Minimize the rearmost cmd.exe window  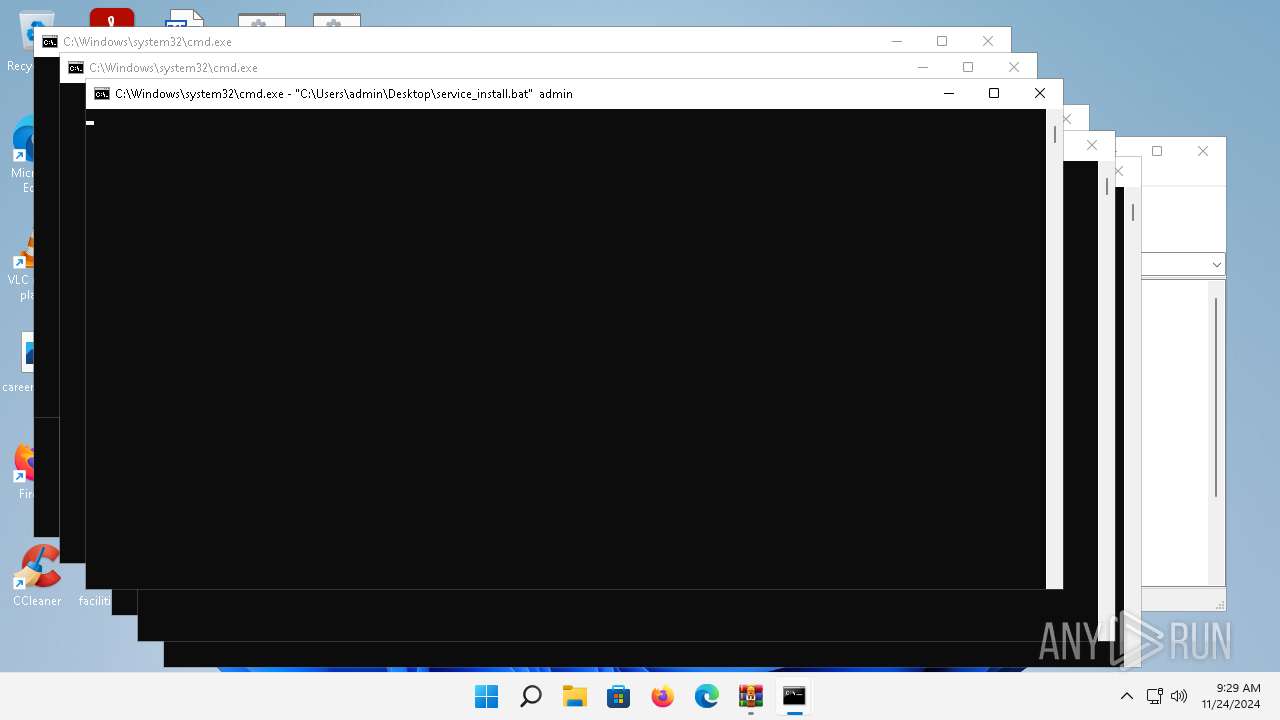click(x=896, y=41)
